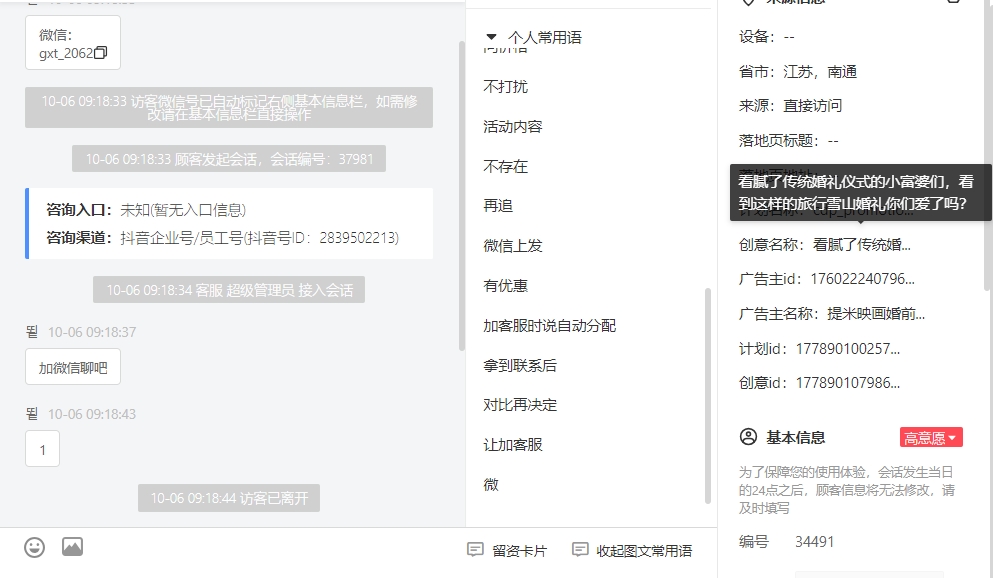Click the 广告主名称 提米映画 row

(x=832, y=313)
